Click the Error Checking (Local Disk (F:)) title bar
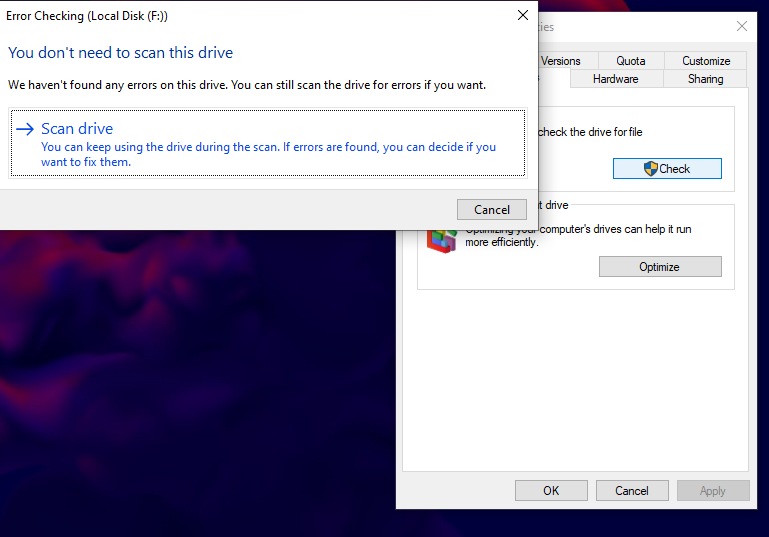This screenshot has width=769, height=537. [x=250, y=15]
